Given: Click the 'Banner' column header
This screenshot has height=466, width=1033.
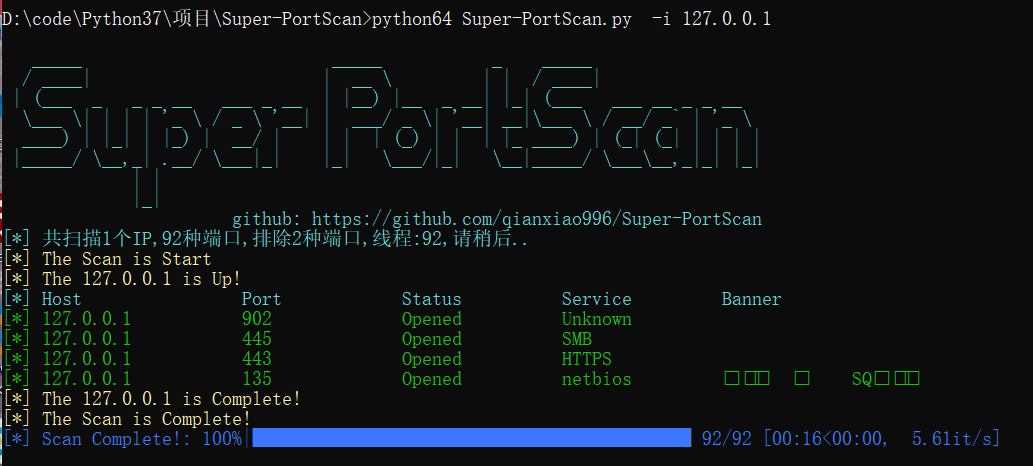Looking at the screenshot, I should pos(751,299).
